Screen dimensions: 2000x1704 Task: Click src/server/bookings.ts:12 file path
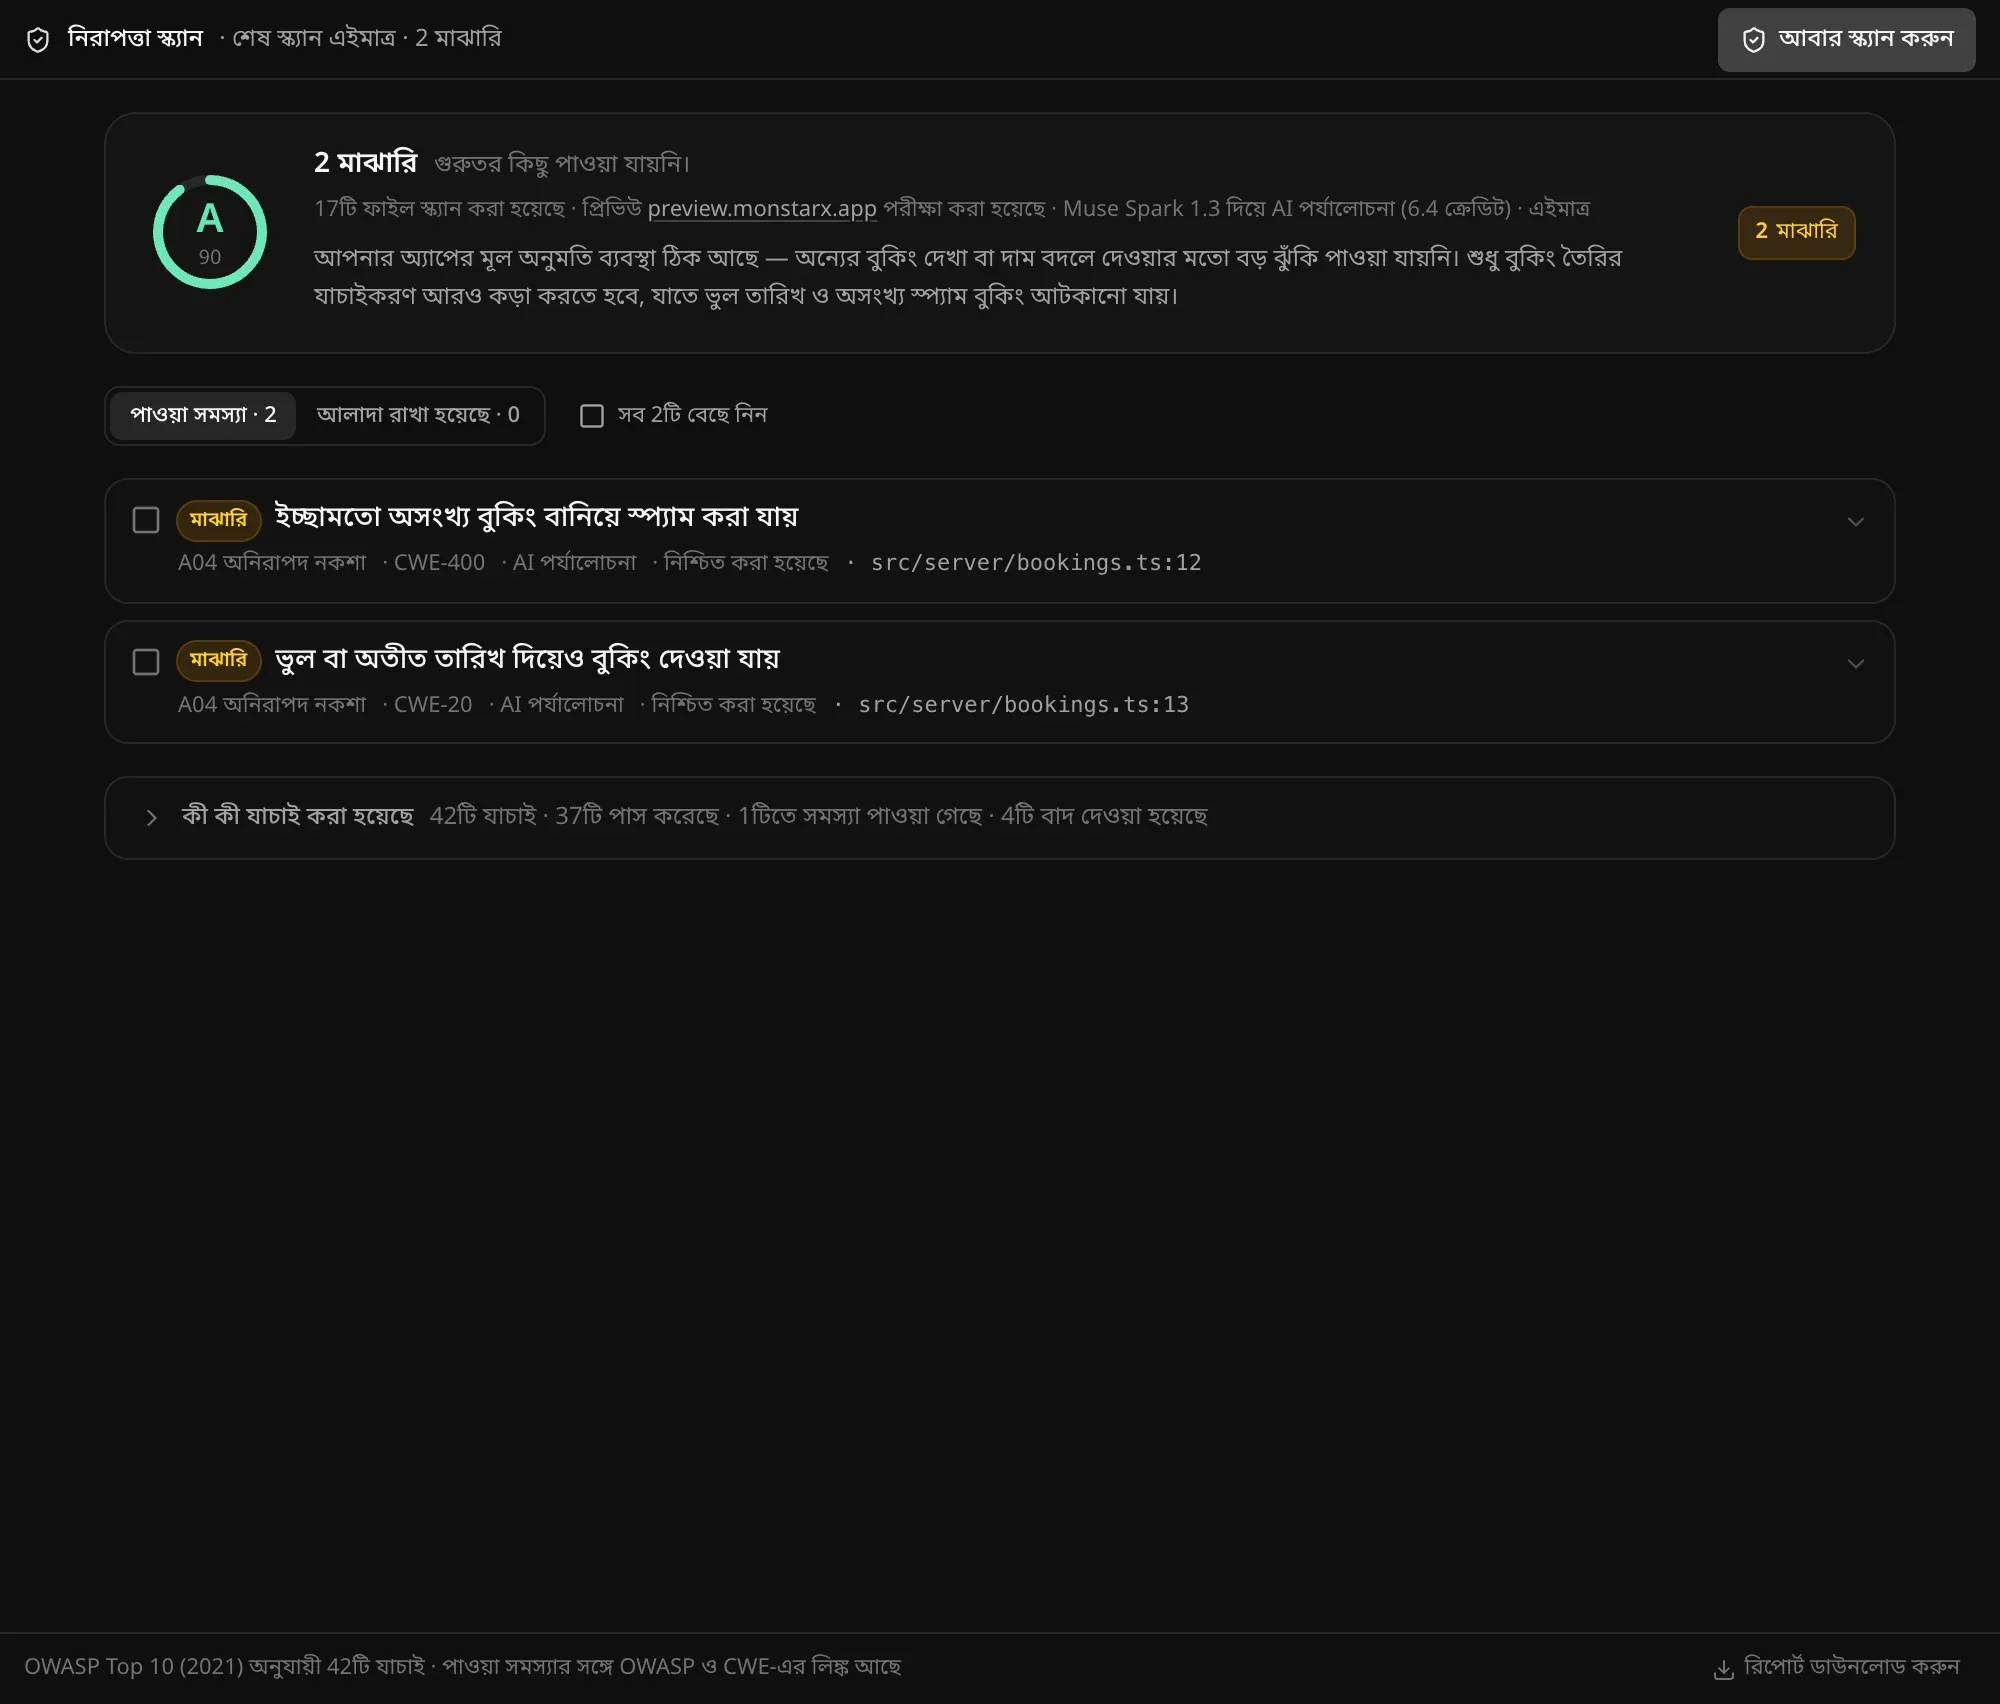click(1036, 563)
